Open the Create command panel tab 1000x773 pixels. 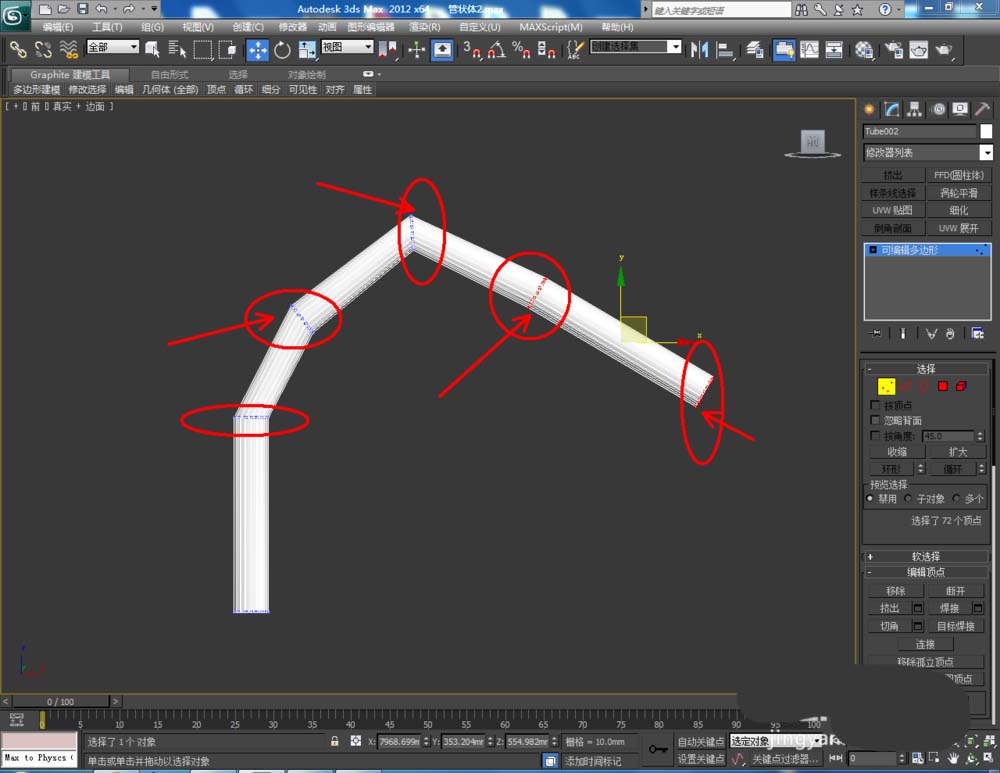pyautogui.click(x=869, y=110)
